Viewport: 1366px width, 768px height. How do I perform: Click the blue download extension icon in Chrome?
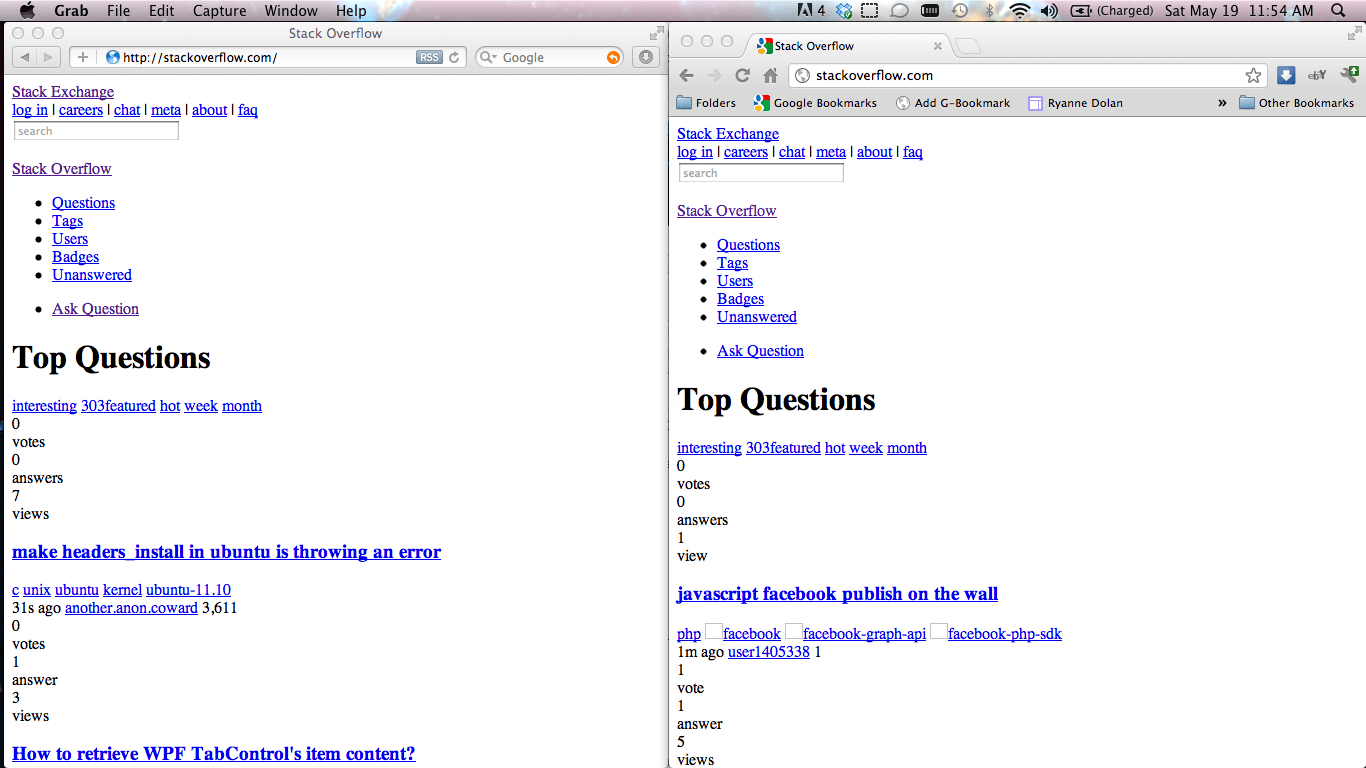coord(1286,75)
